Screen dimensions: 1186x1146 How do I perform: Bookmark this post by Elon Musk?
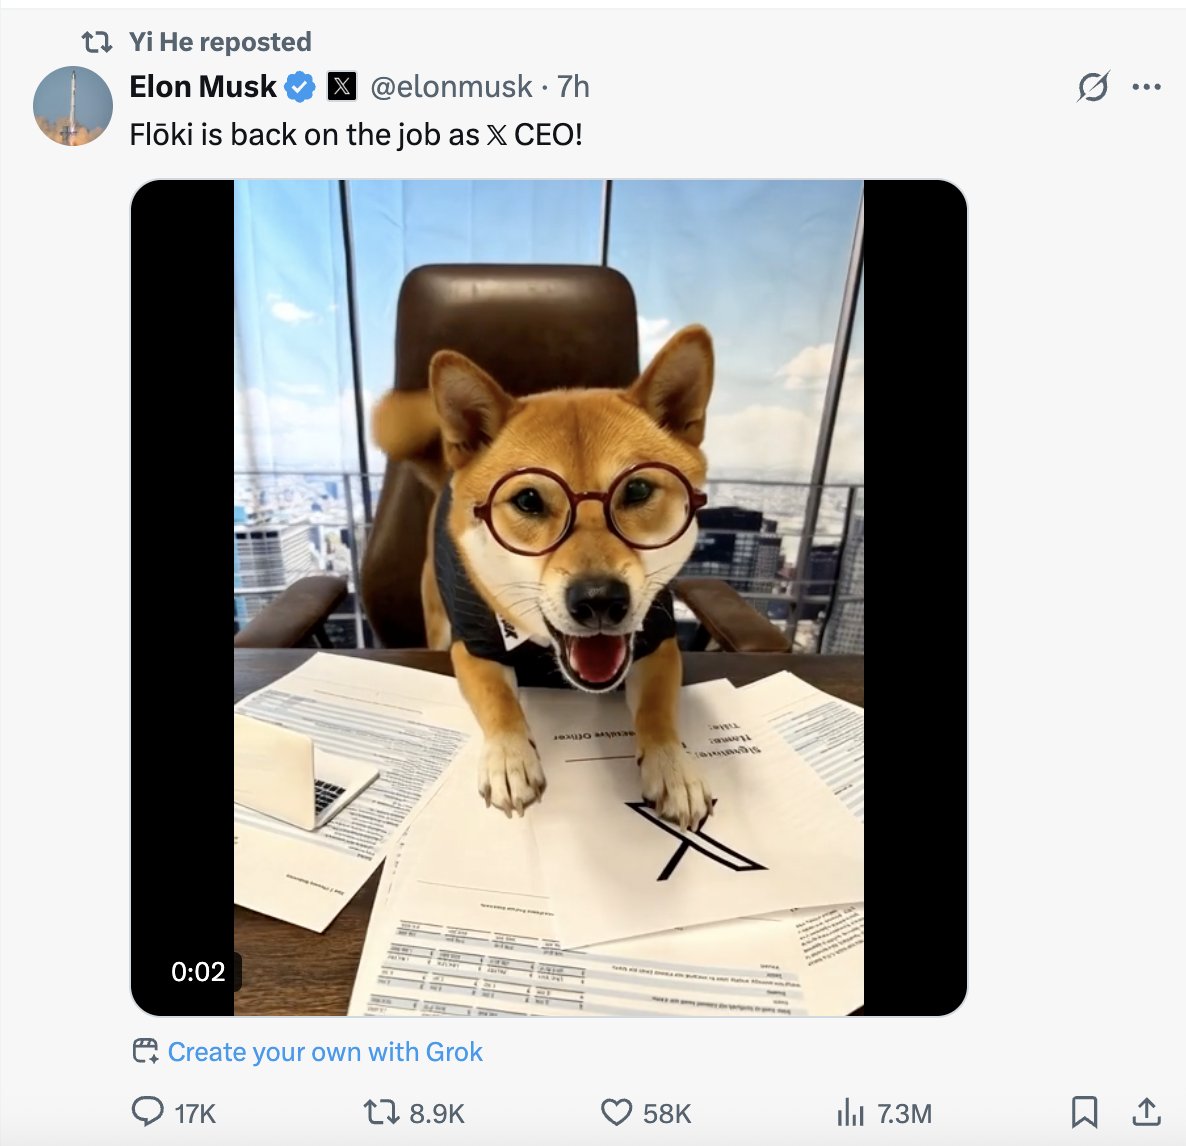1084,1112
